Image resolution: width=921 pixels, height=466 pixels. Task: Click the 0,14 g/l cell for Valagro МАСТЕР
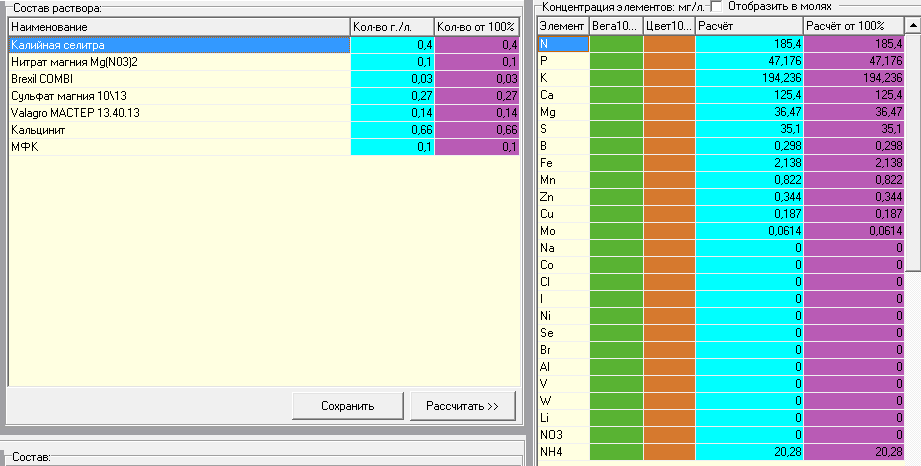[x=392, y=113]
